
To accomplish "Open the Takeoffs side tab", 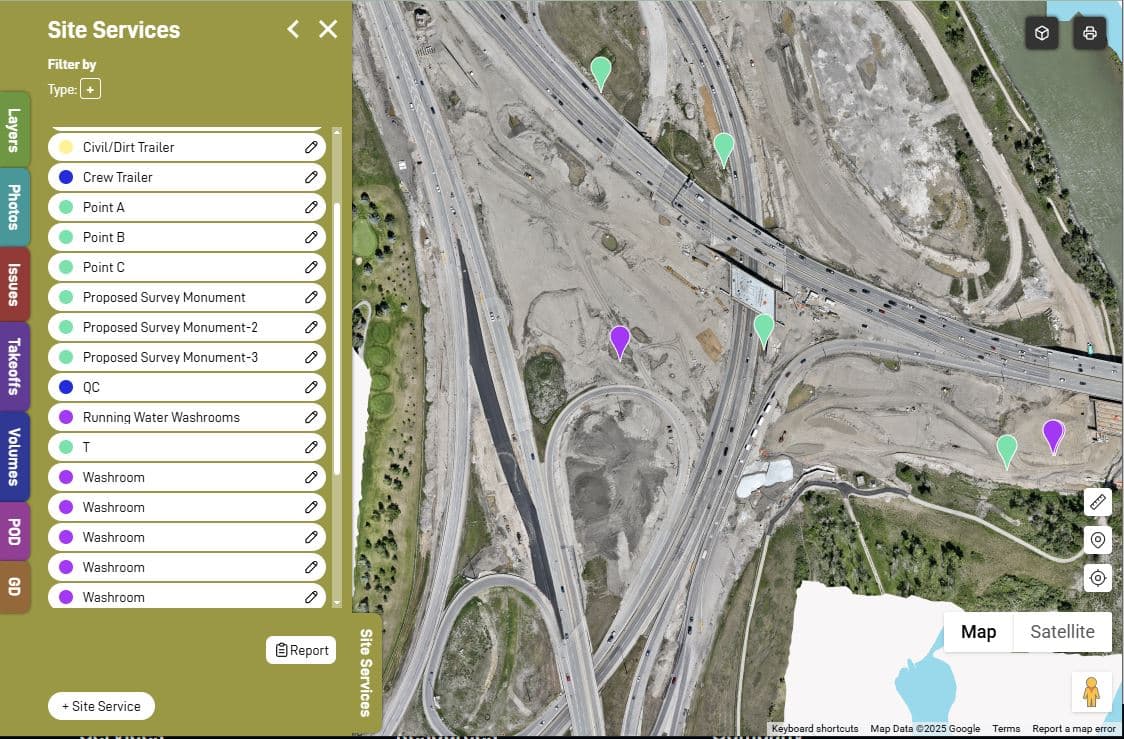I will pyautogui.click(x=14, y=366).
